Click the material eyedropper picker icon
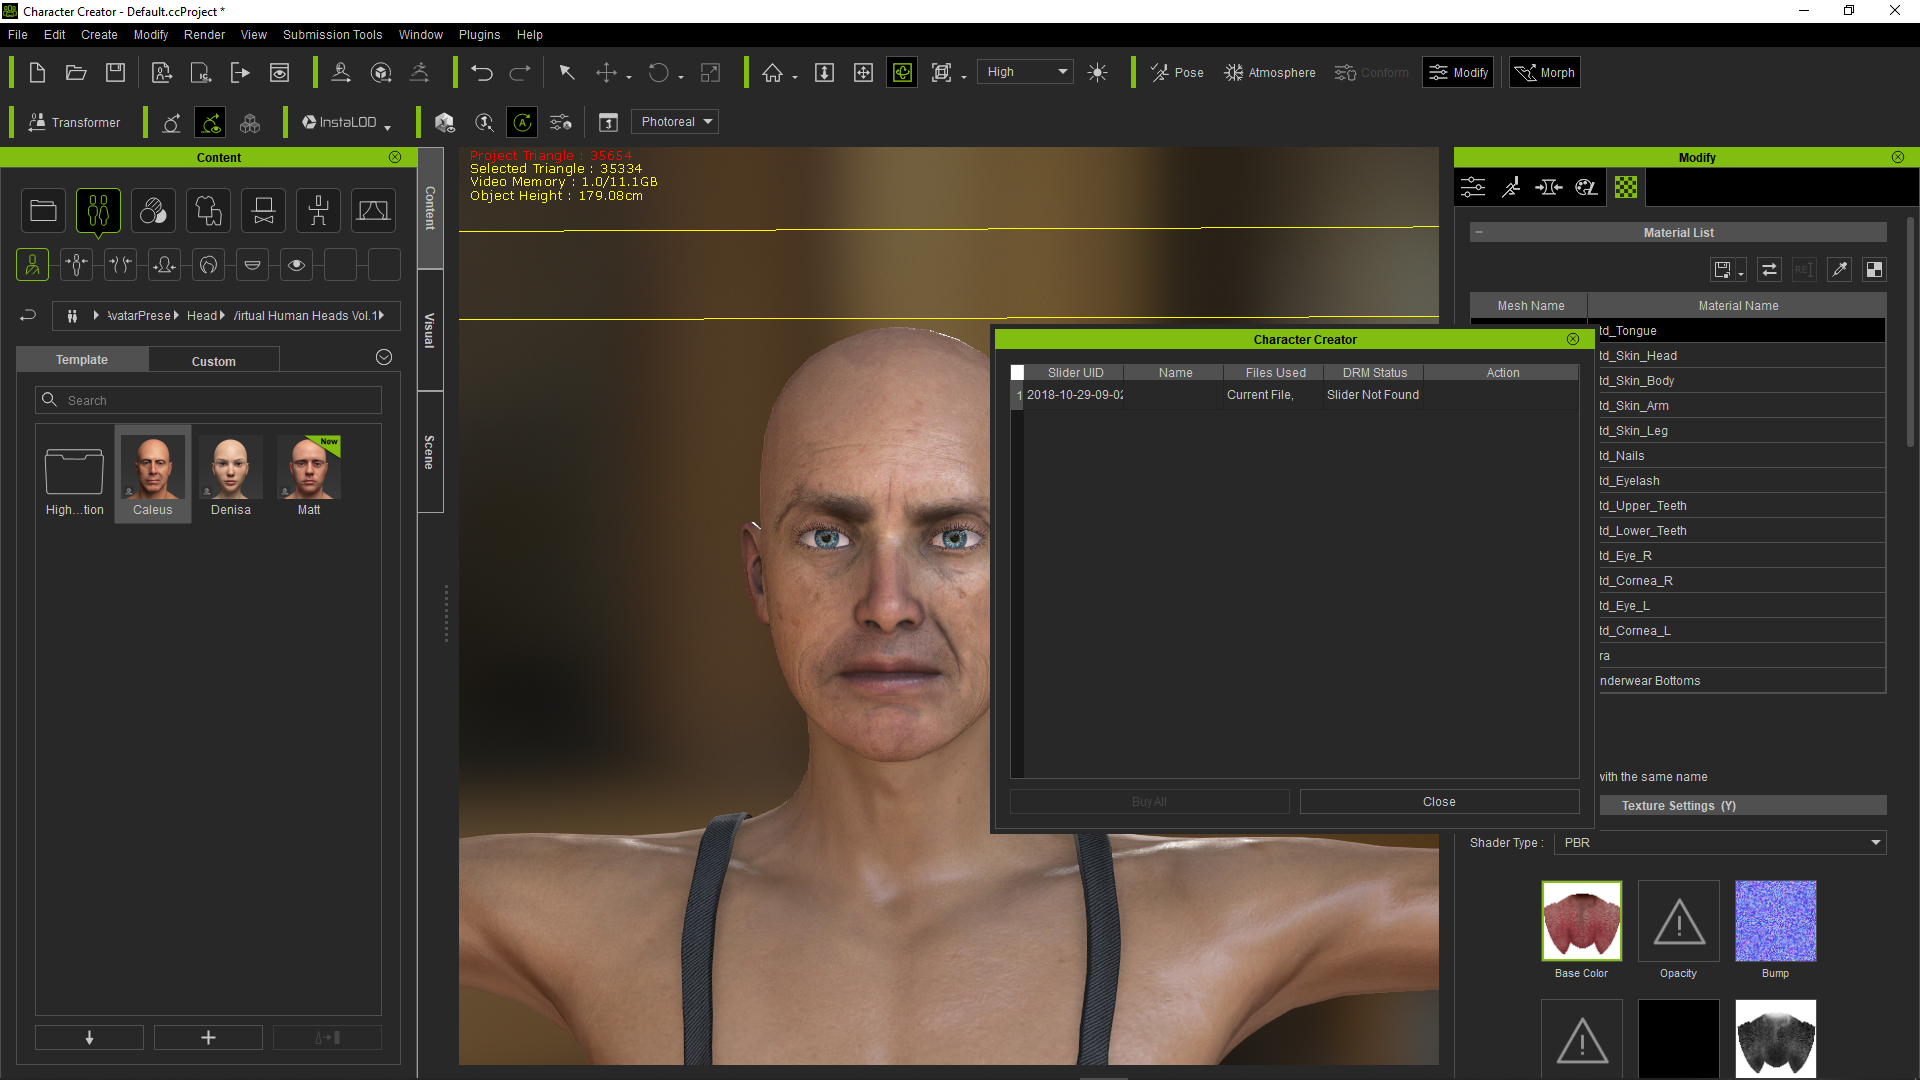Screen dimensions: 1920x1080 pos(1838,270)
